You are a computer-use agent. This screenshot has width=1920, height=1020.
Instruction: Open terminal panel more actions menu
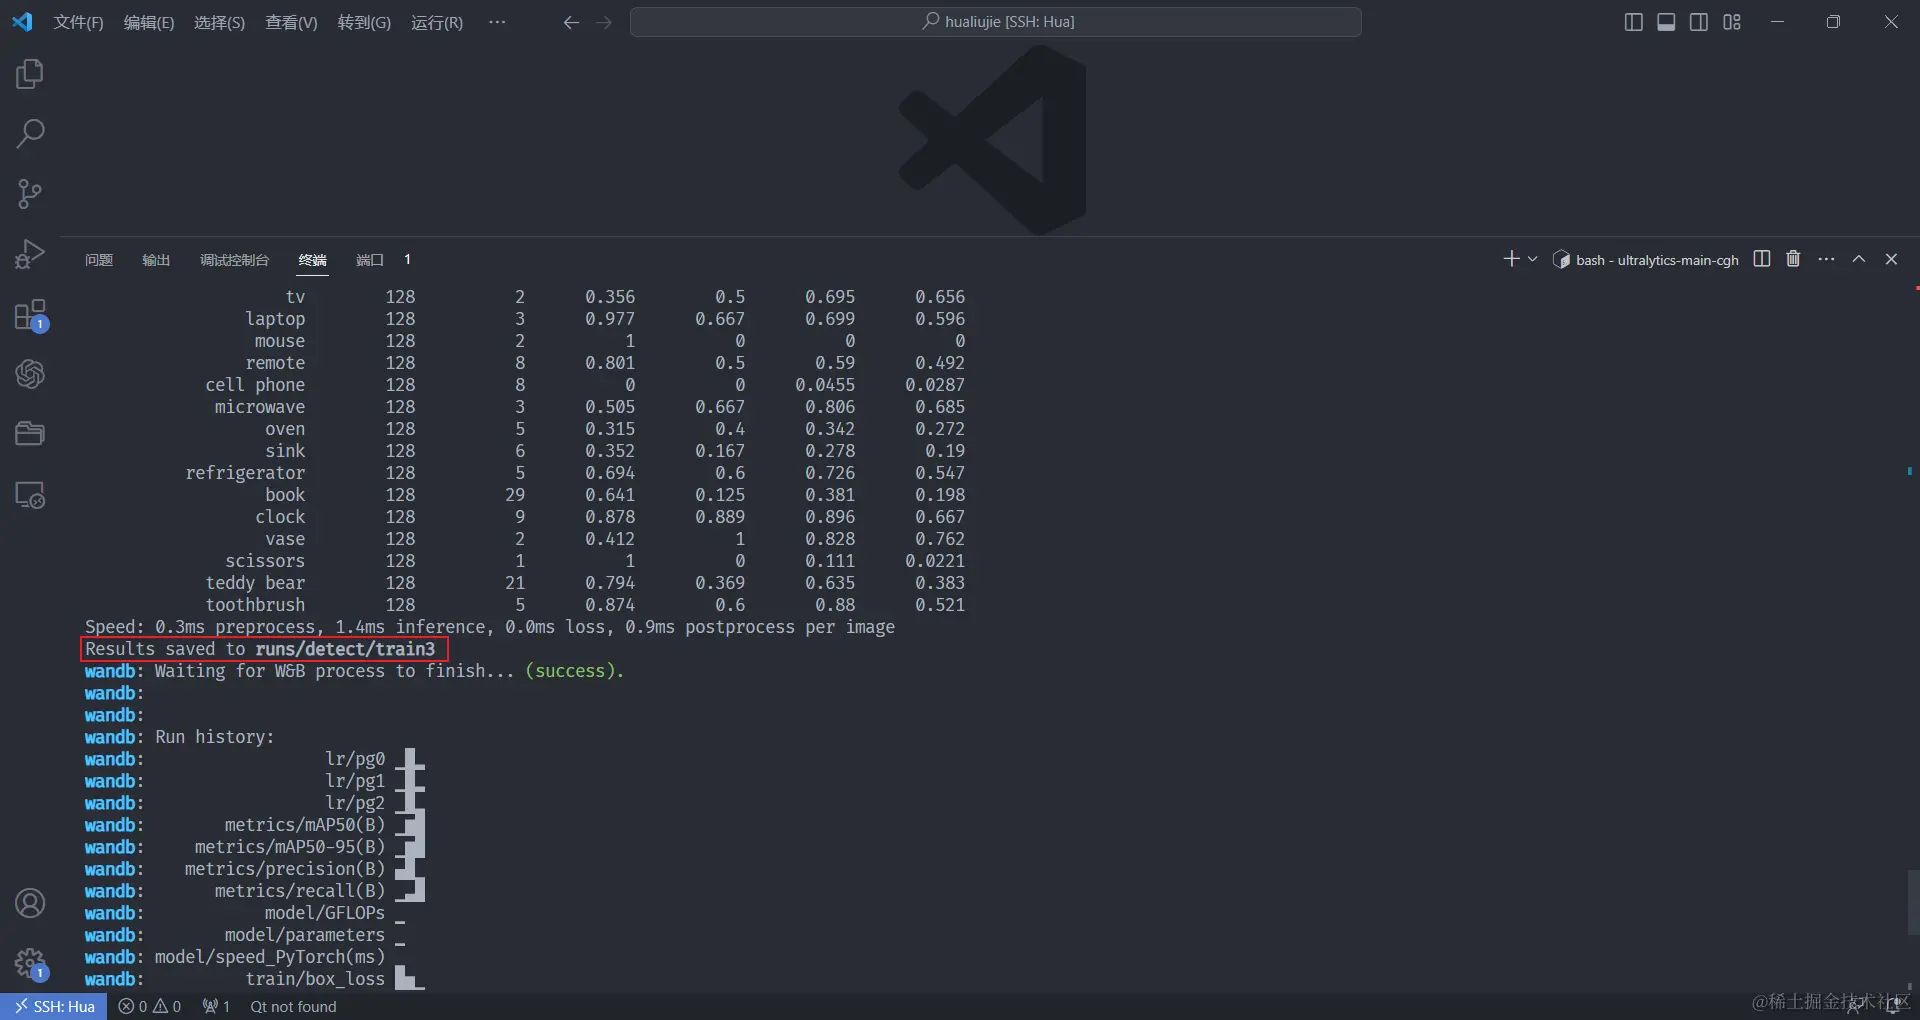[x=1826, y=259]
